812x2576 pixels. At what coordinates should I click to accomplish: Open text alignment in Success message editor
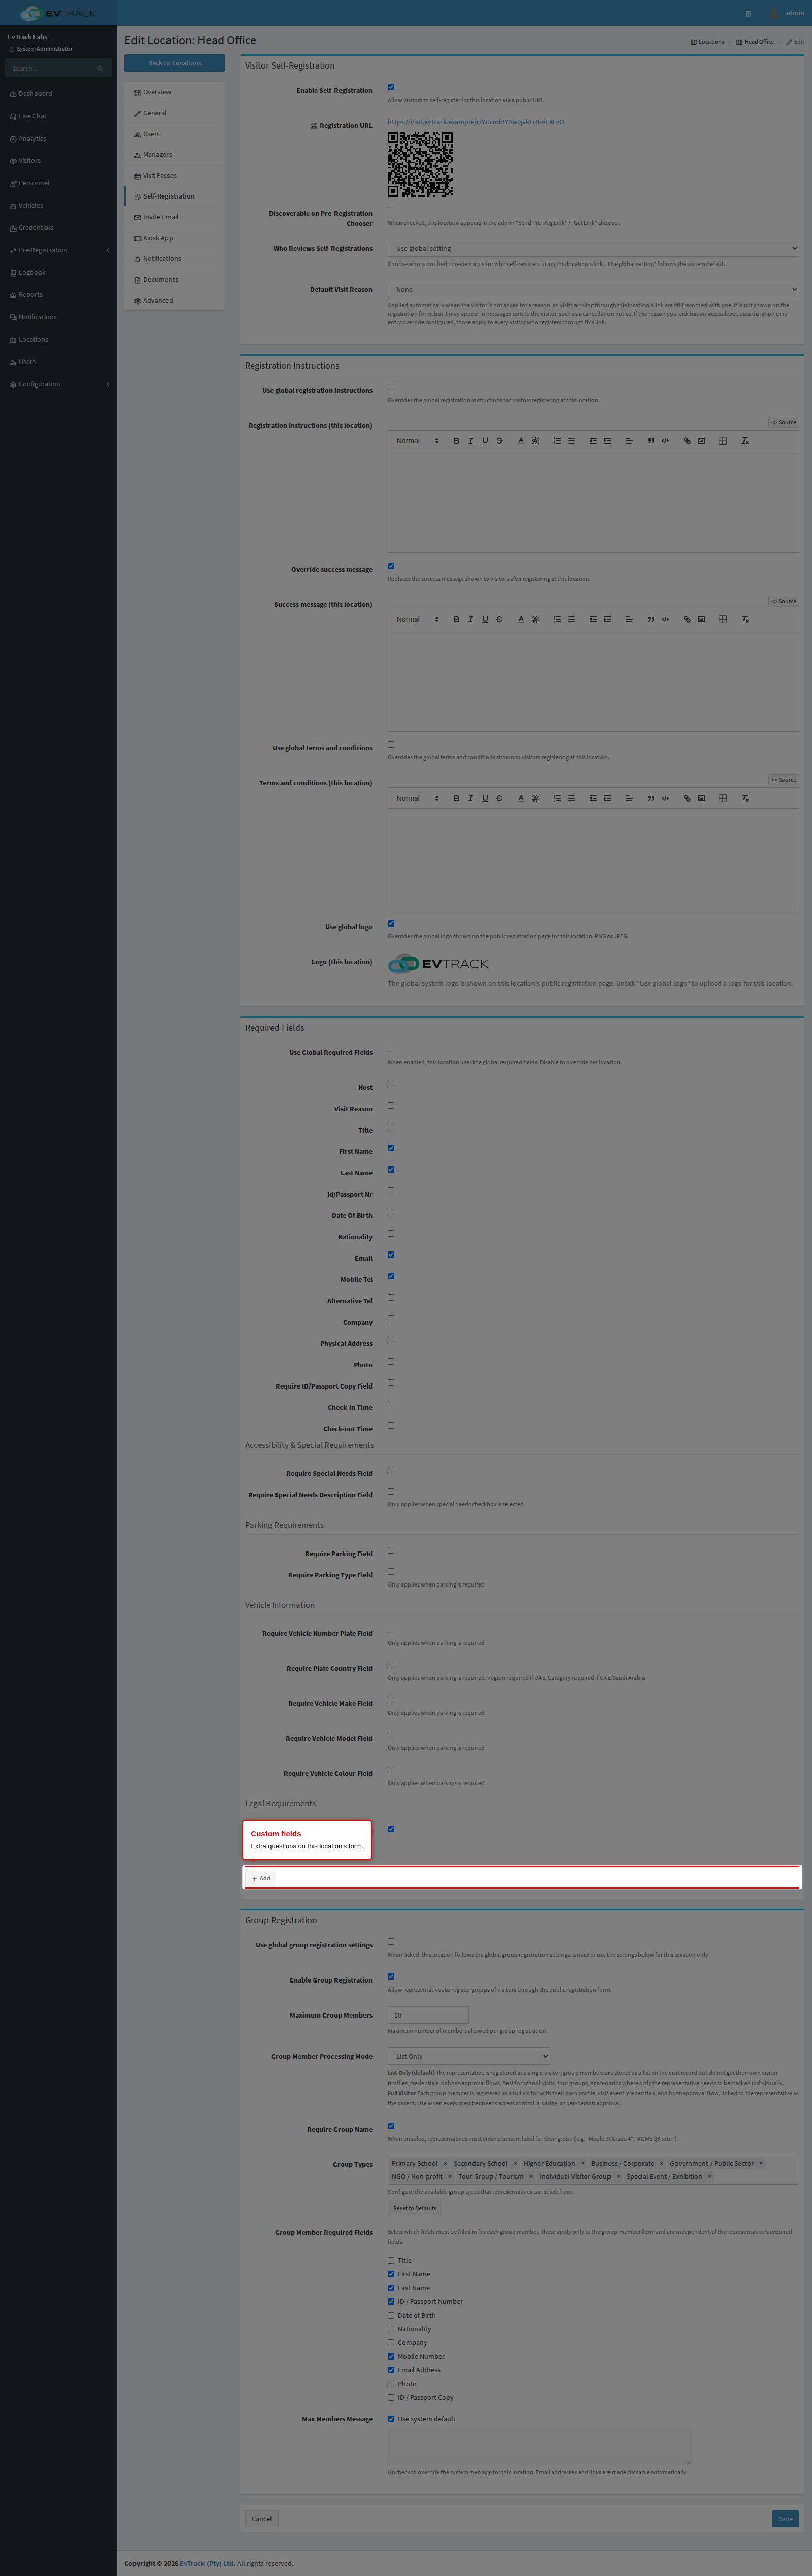click(x=629, y=620)
